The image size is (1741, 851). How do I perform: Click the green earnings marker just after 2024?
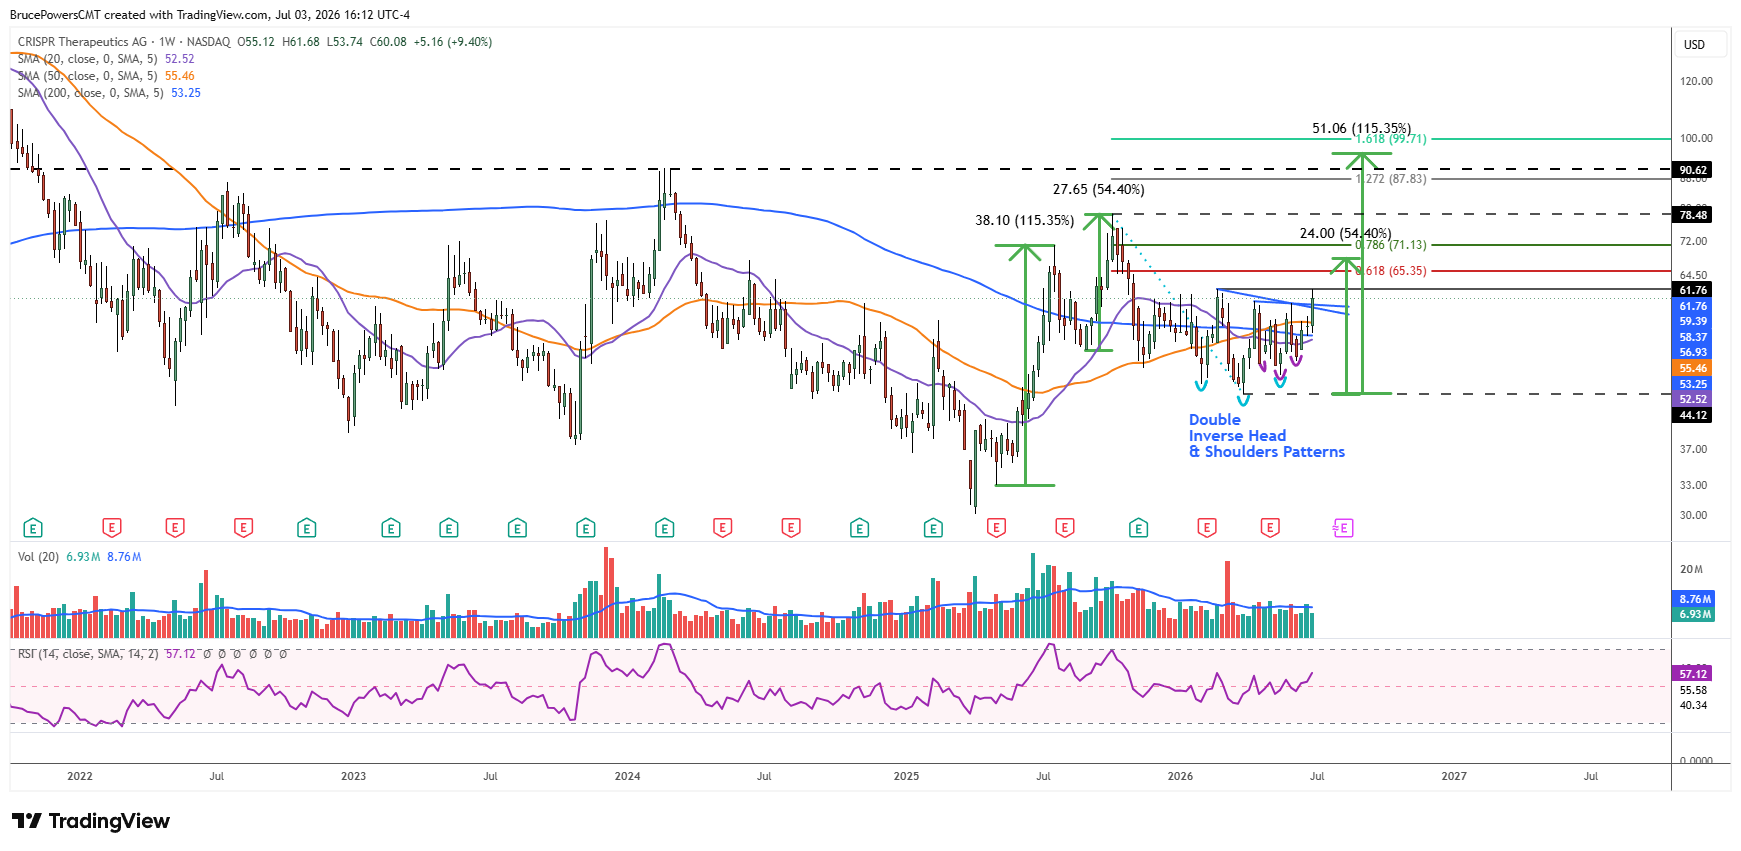pyautogui.click(x=665, y=528)
